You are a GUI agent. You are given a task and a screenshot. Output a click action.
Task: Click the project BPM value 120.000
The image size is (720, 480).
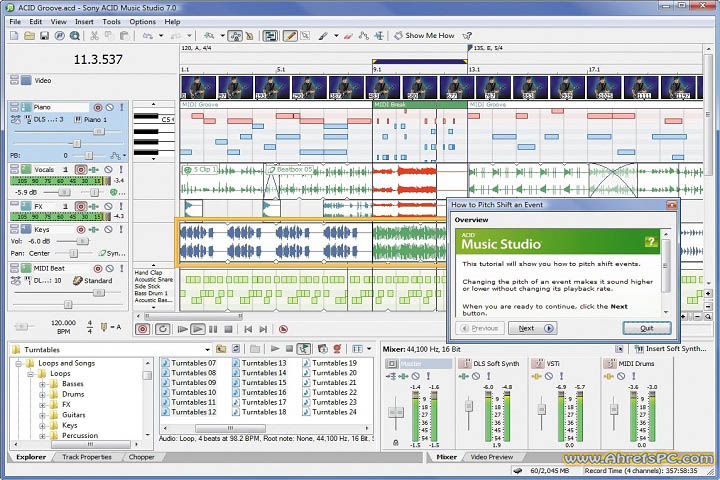click(x=63, y=322)
